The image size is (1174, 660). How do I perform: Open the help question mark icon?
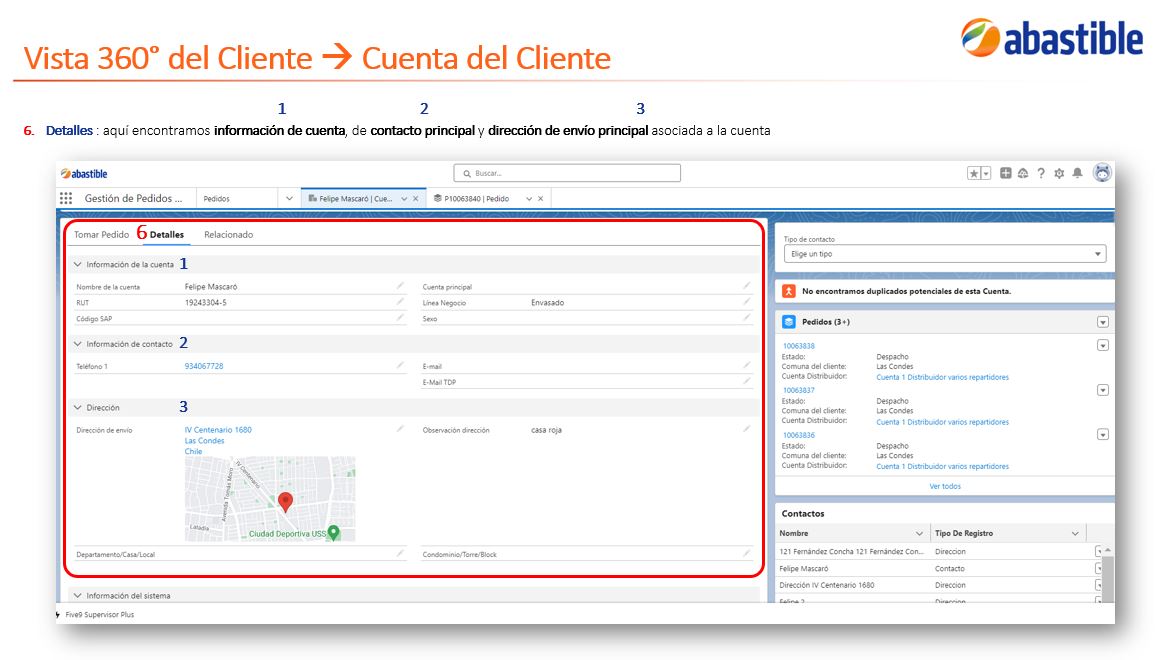pos(1041,174)
